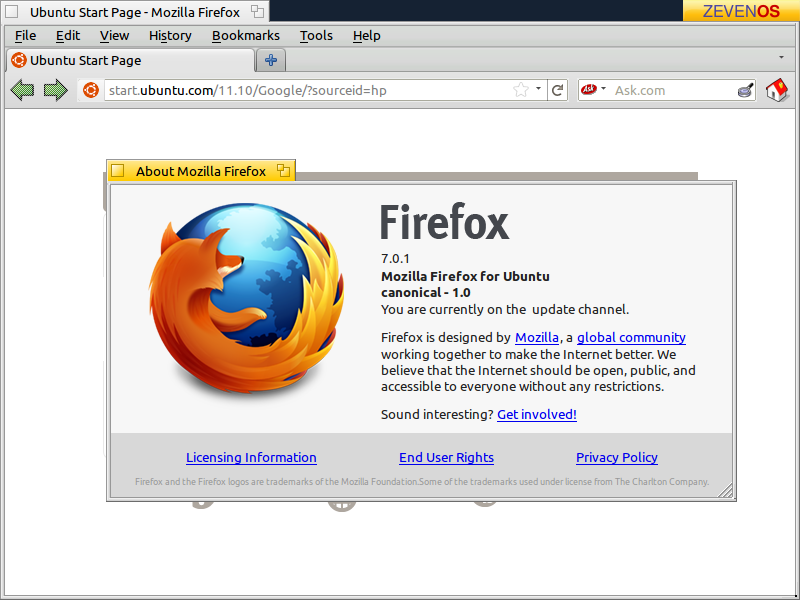Open the Help menu
The height and width of the screenshot is (600, 800).
pos(366,36)
